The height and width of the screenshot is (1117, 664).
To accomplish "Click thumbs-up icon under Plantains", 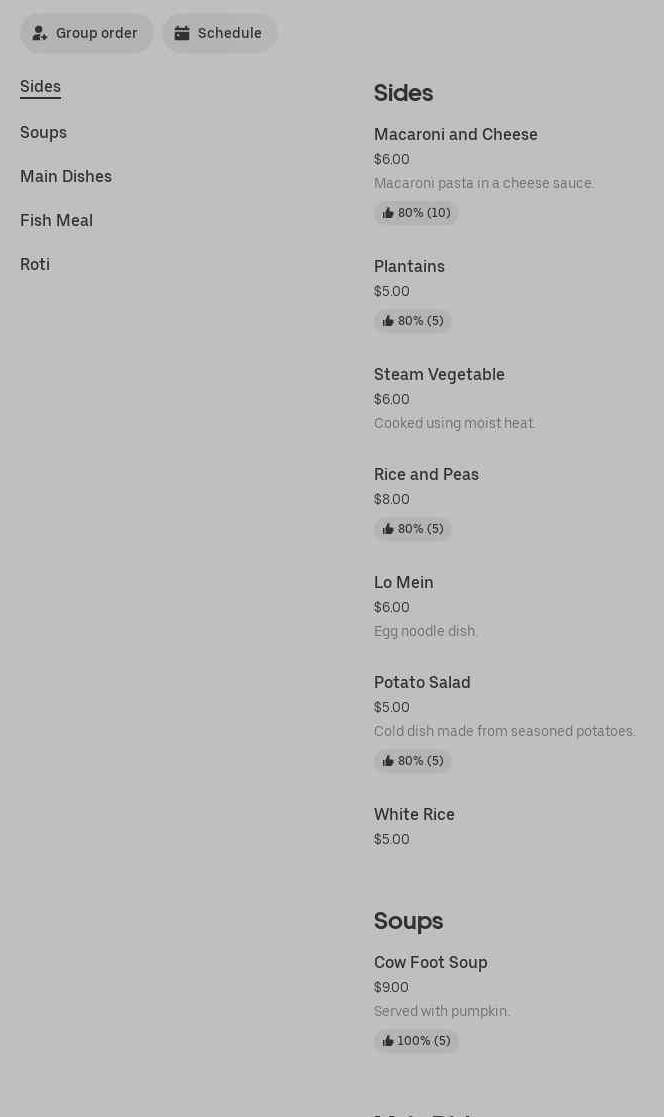I will (x=388, y=321).
